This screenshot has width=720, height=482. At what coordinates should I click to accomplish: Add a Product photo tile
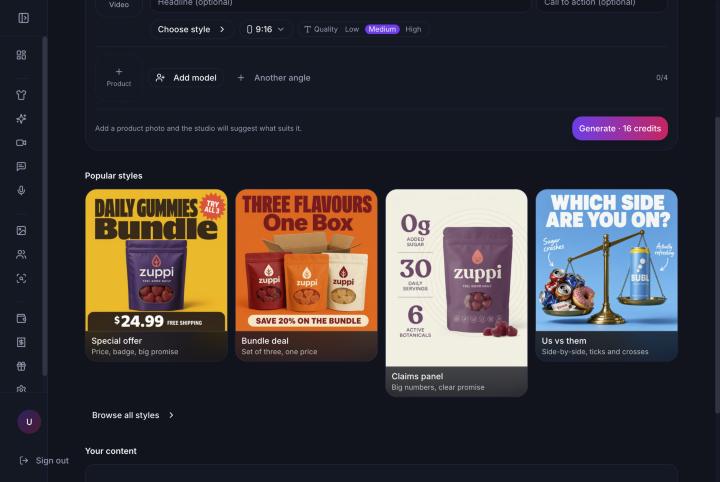[119, 77]
